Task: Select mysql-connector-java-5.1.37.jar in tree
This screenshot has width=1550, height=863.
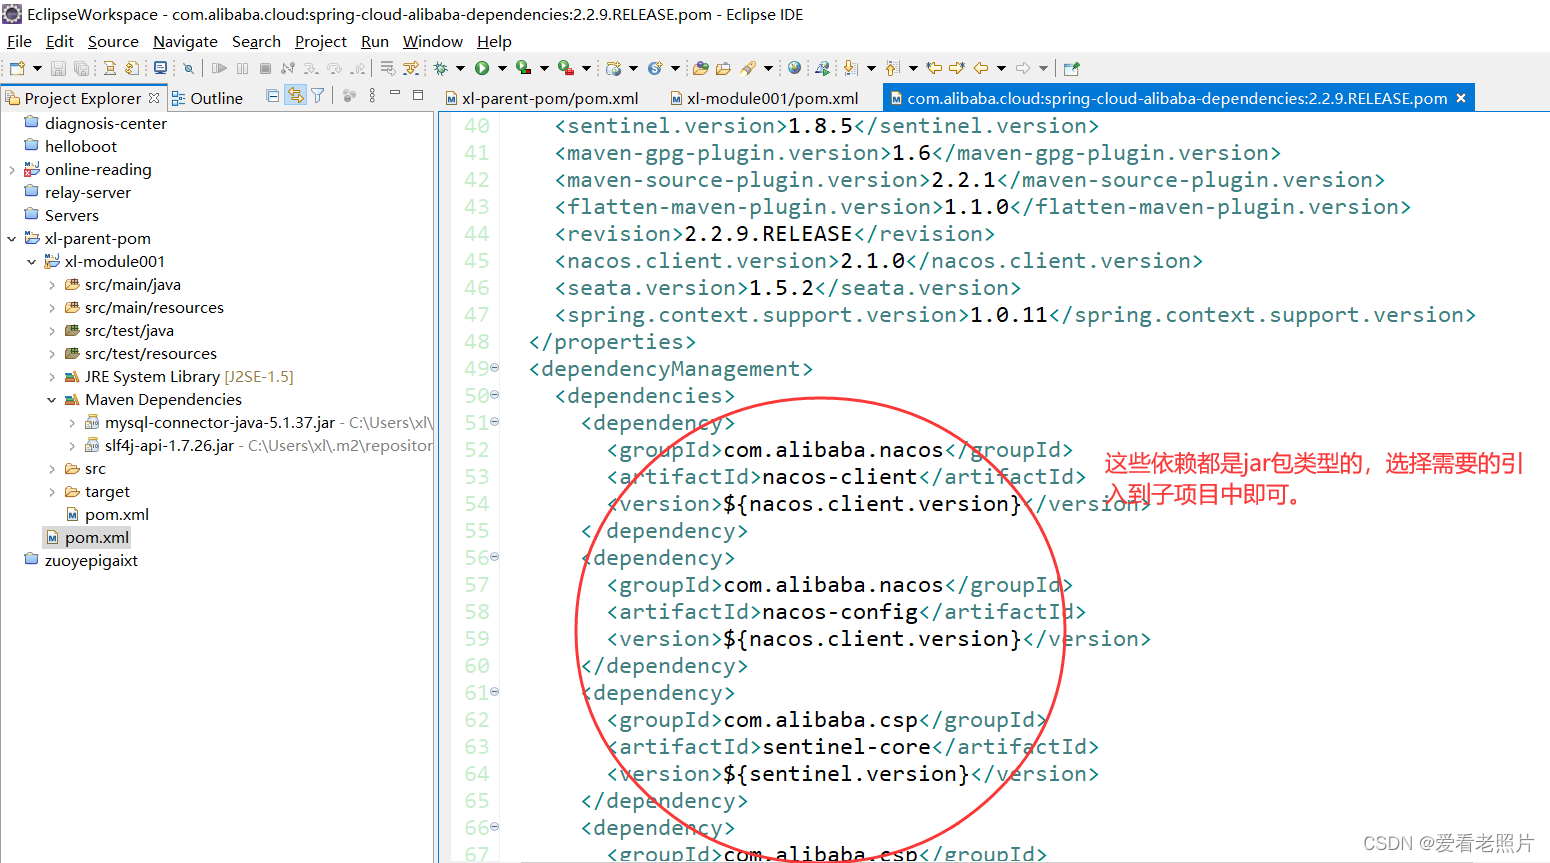Action: tap(219, 423)
